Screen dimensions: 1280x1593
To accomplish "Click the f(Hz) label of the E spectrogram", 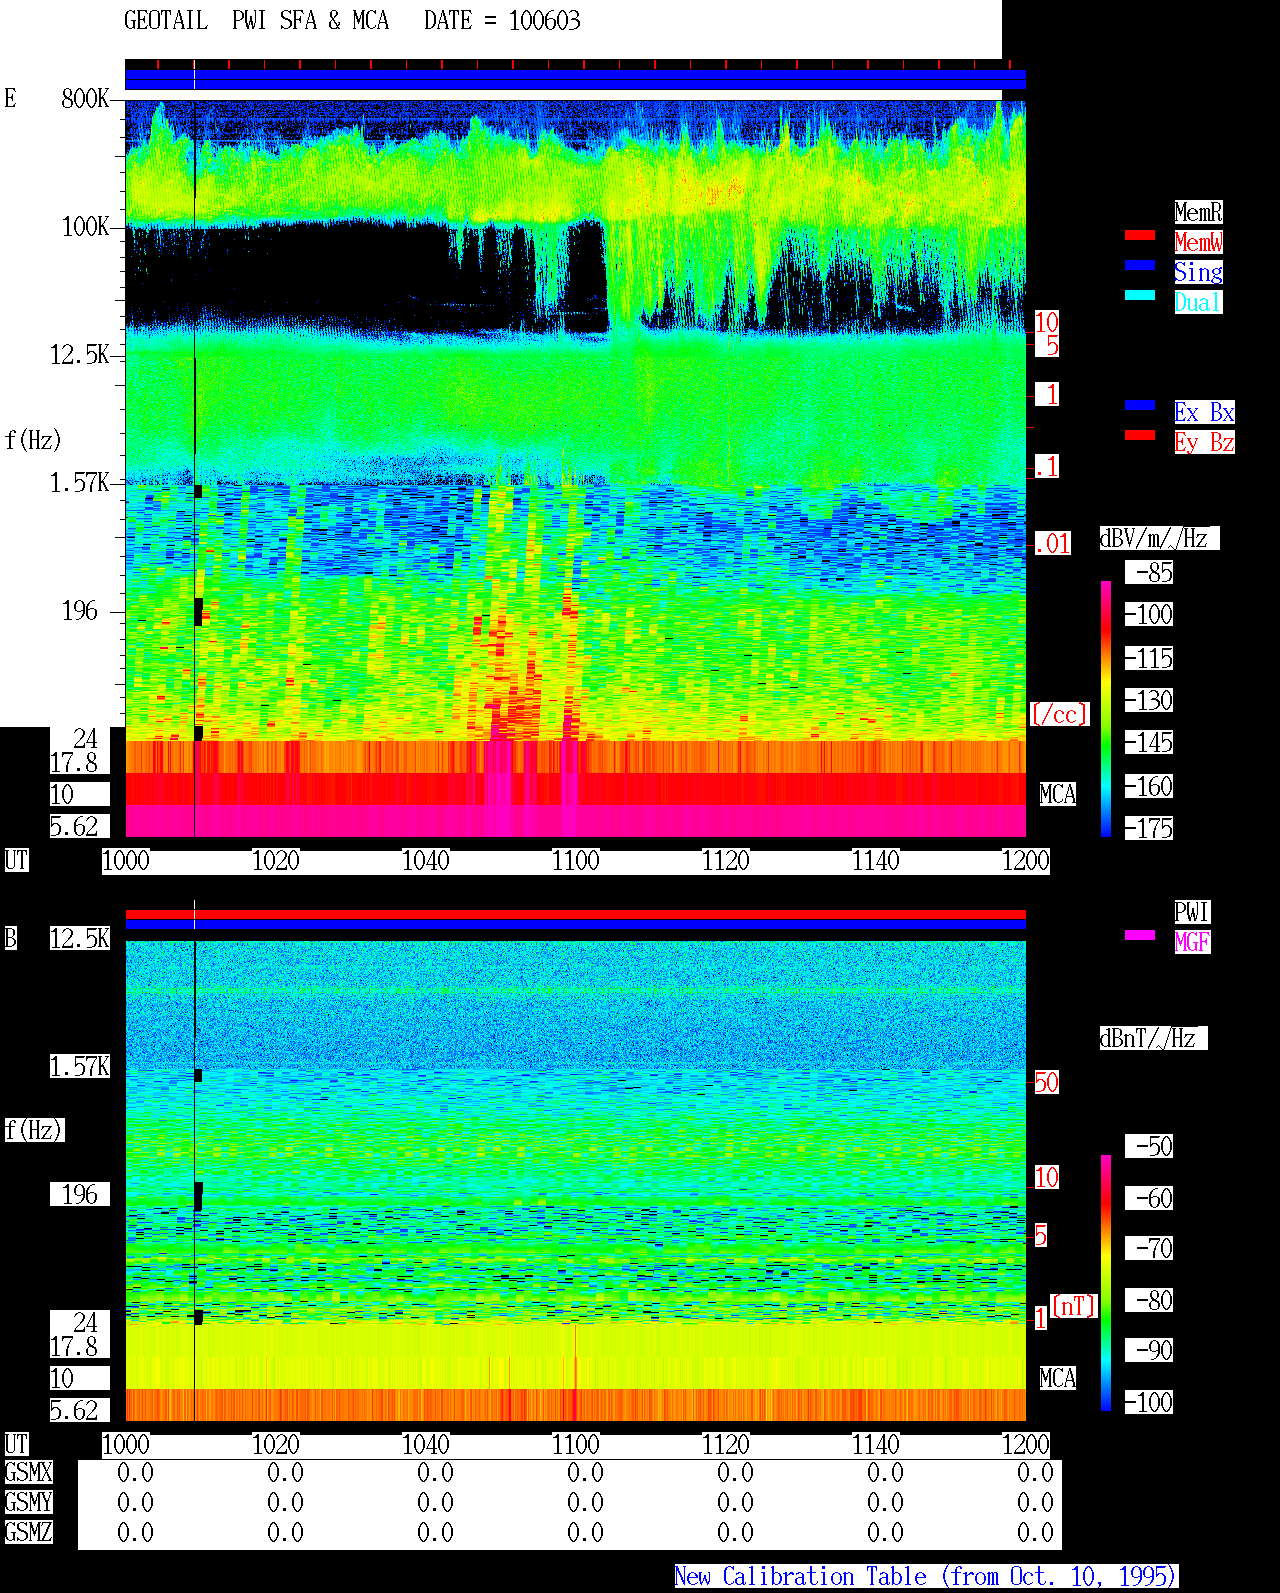I will click(x=33, y=440).
